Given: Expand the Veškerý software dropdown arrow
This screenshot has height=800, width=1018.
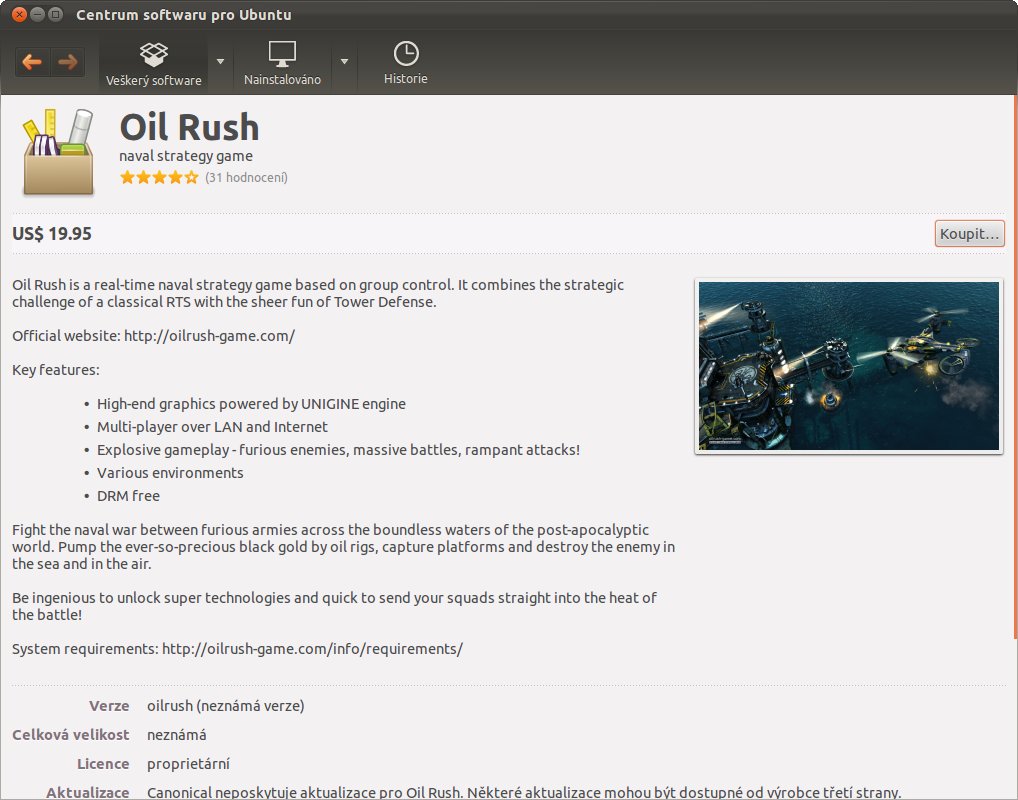Looking at the screenshot, I should point(220,62).
